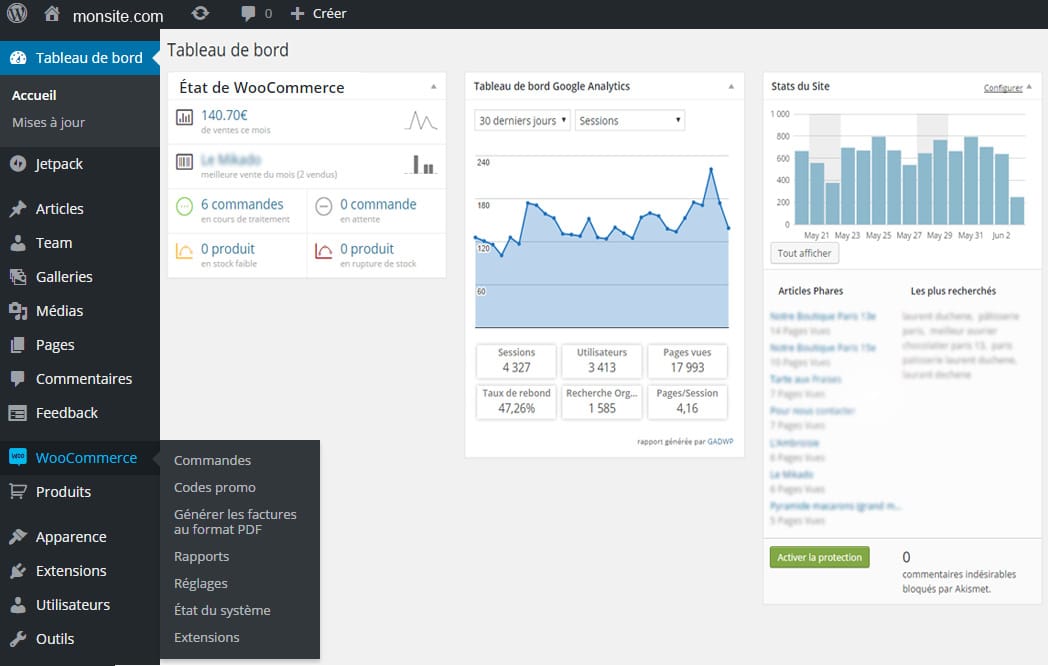The width and height of the screenshot is (1048, 666).
Task: Click the home icon beside monsite.com
Action: (x=52, y=14)
